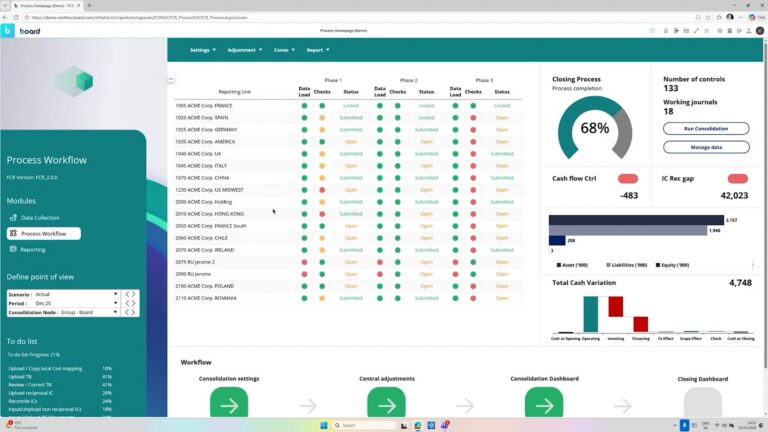Screen dimensions: 768x432
Task: Click the Asset bar in the chart
Action: pos(636,220)
